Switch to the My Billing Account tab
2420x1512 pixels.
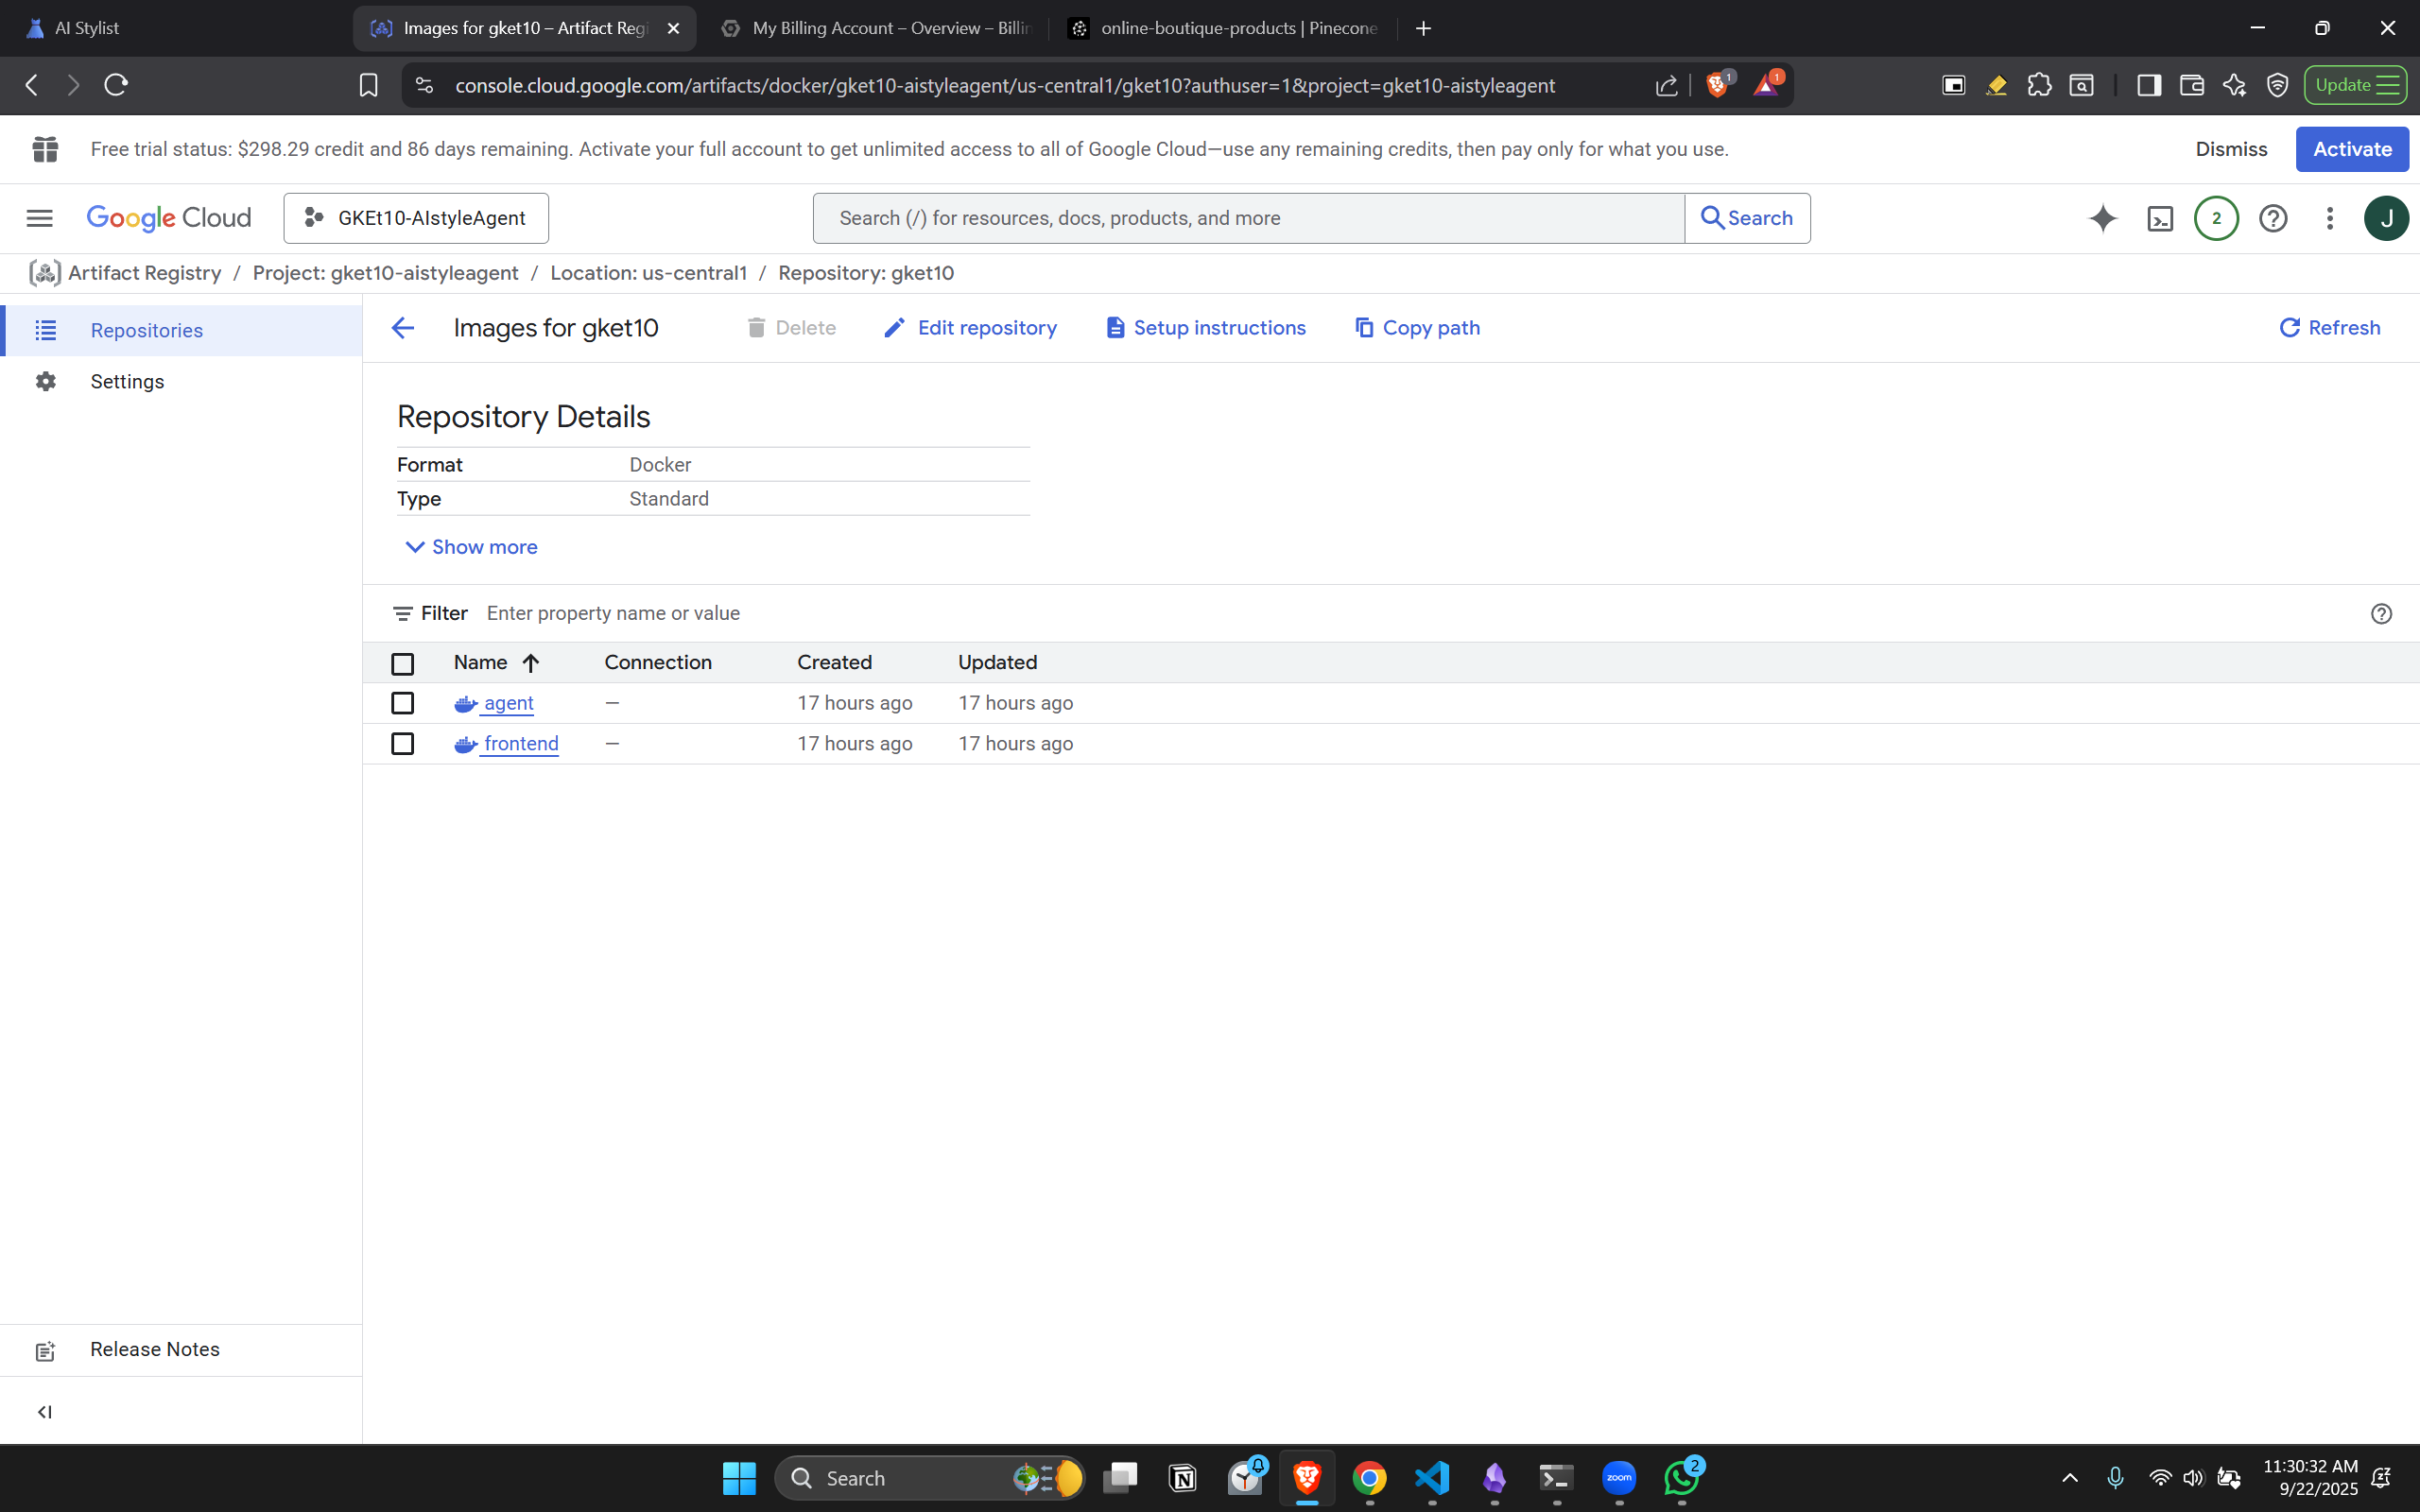[x=875, y=28]
